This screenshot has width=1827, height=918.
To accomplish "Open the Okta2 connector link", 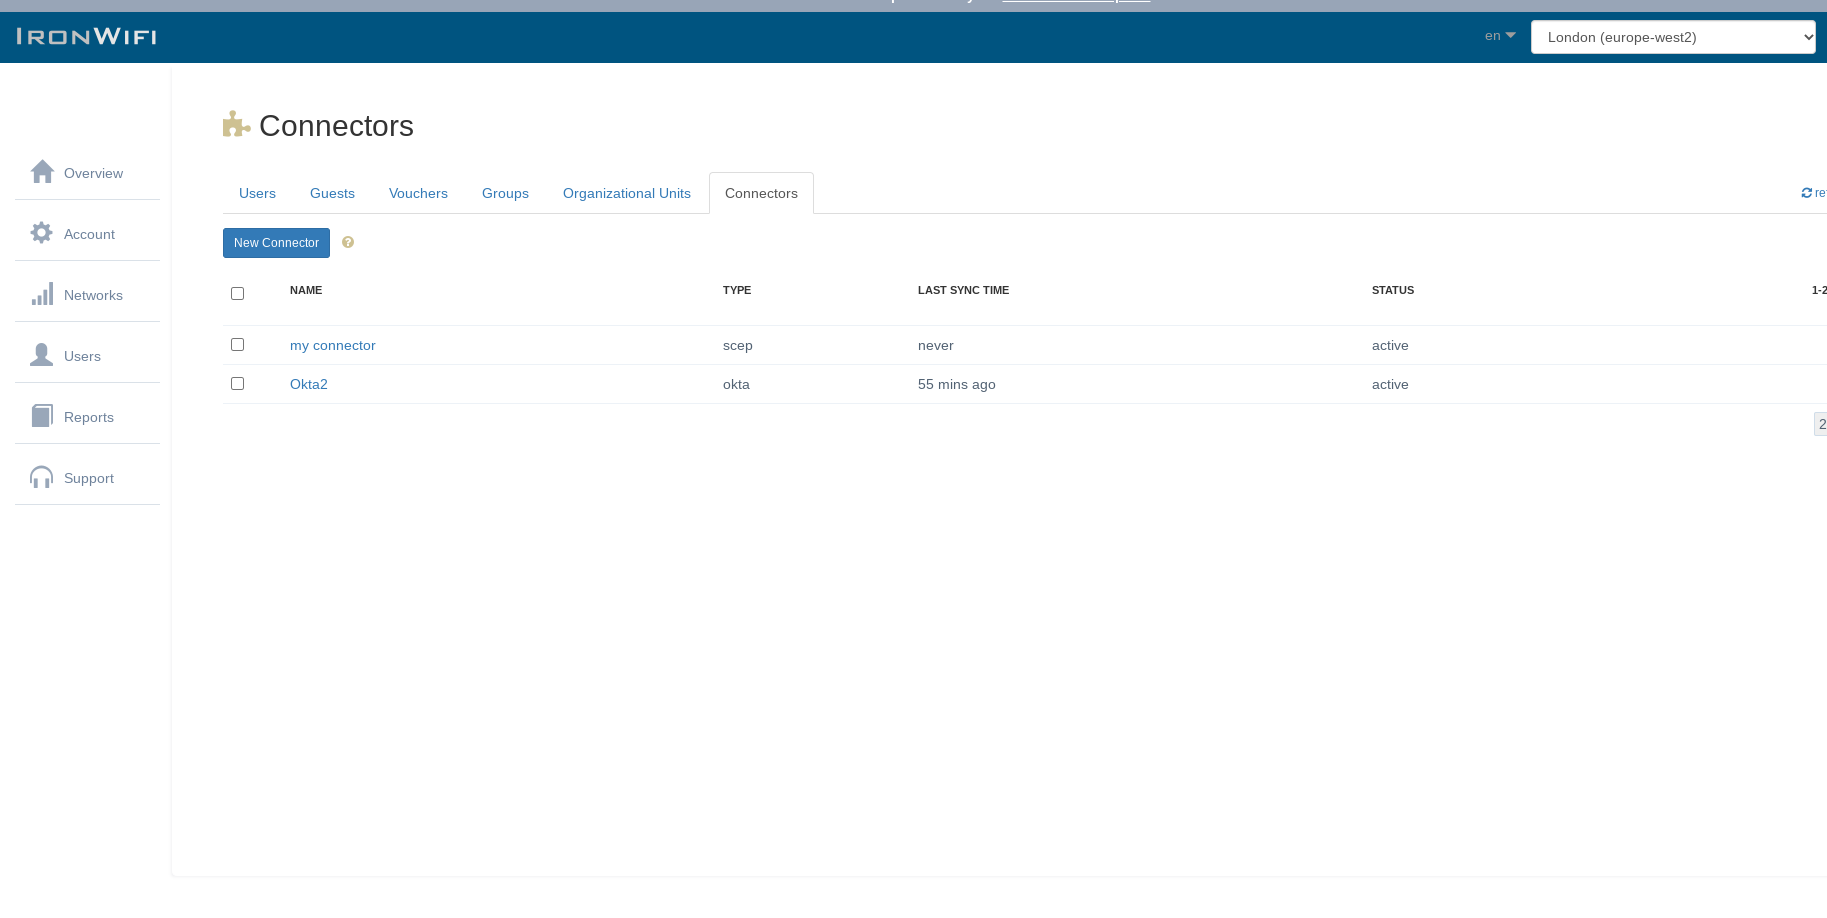I will (x=309, y=384).
